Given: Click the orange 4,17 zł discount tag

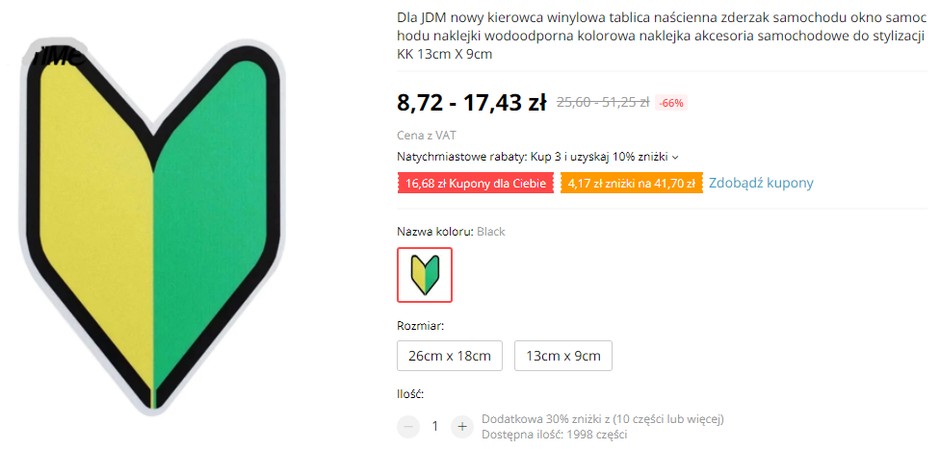Looking at the screenshot, I should (631, 183).
